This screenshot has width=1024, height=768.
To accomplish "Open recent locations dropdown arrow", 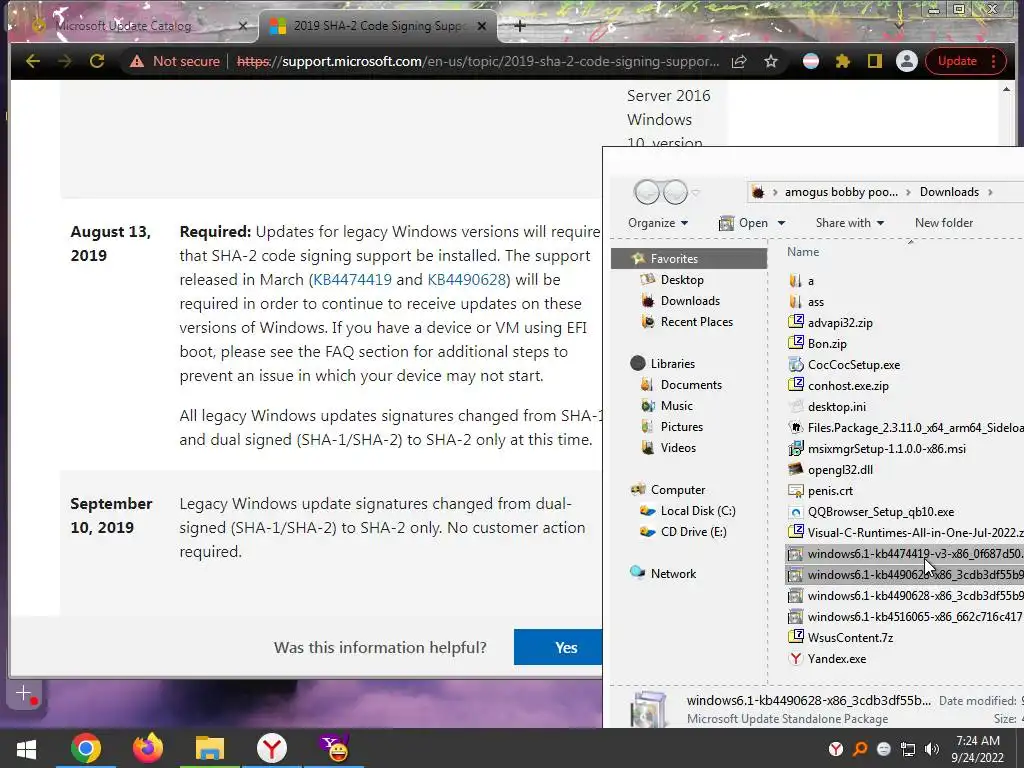I will 696,193.
